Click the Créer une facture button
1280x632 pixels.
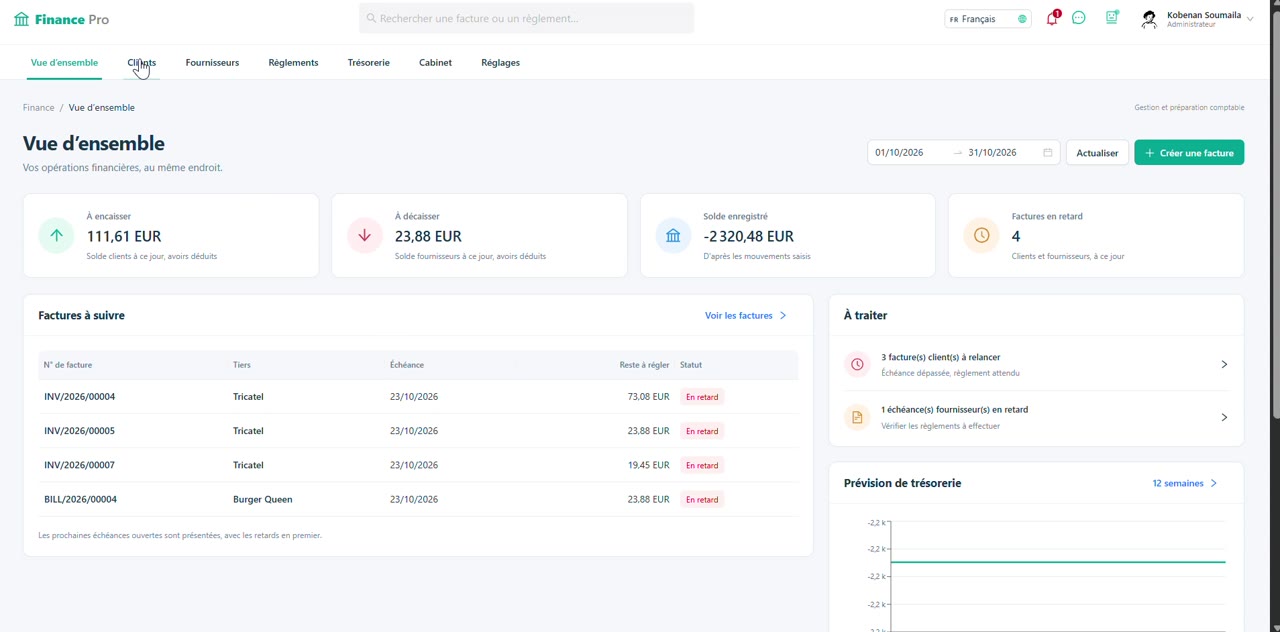click(1189, 153)
